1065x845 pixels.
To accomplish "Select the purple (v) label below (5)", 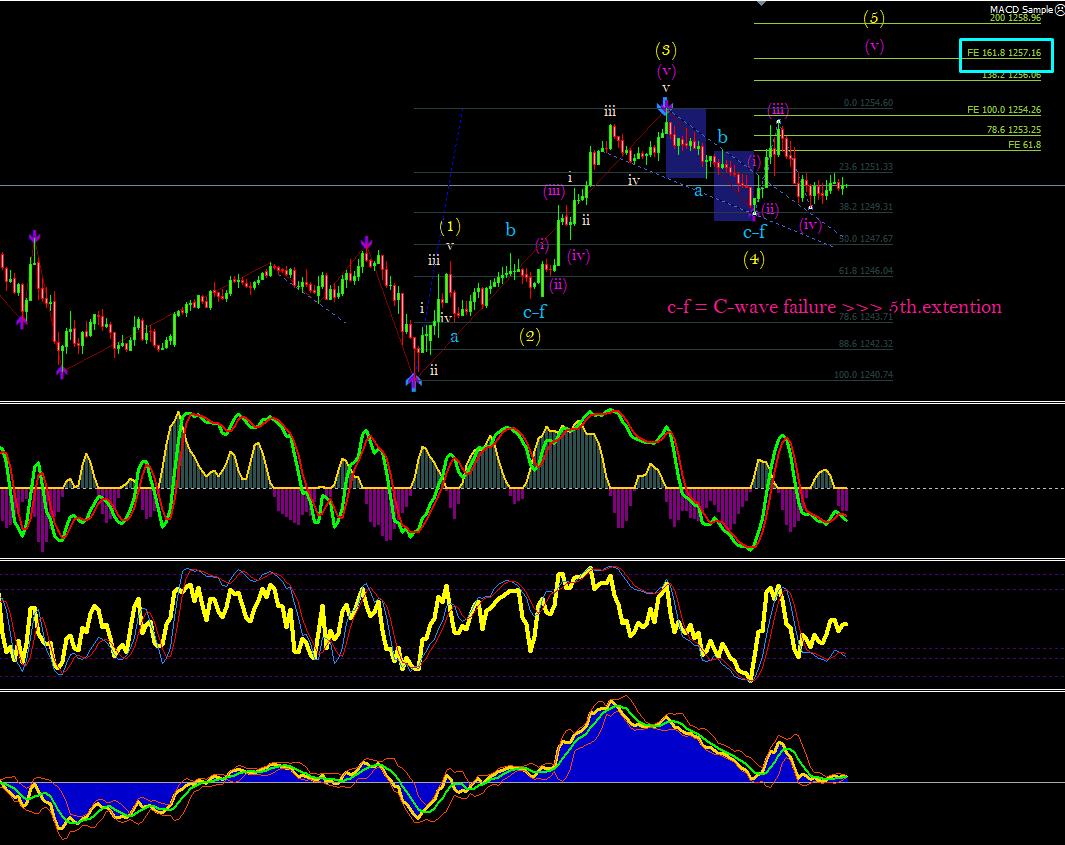I will click(874, 46).
